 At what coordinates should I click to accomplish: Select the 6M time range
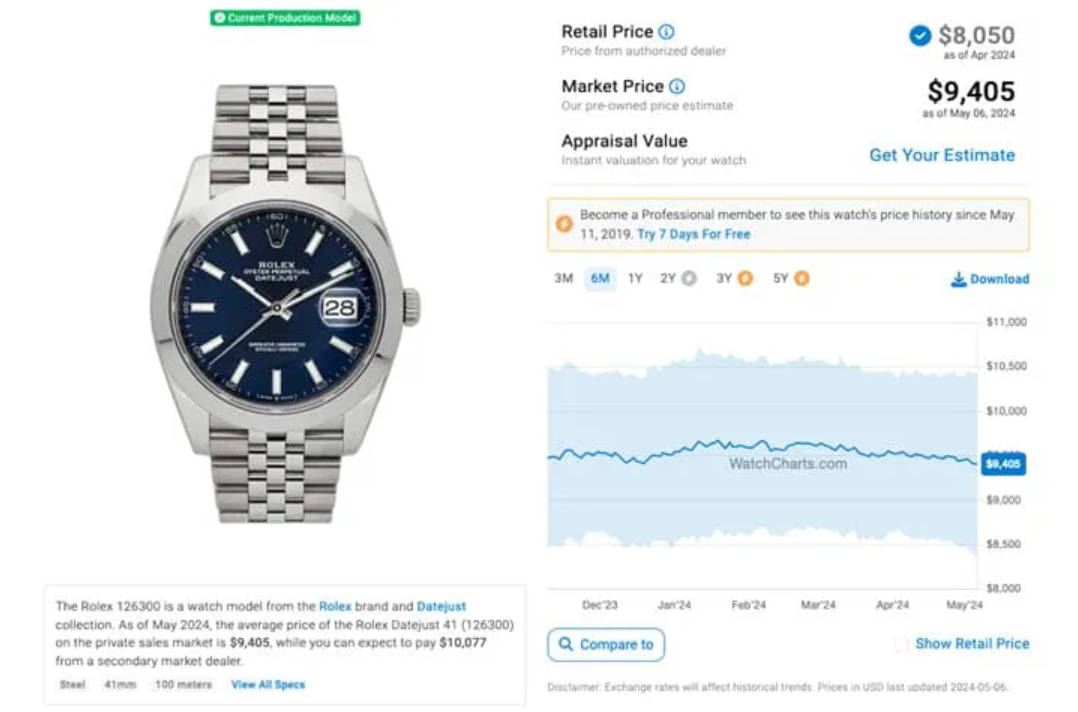pos(600,278)
